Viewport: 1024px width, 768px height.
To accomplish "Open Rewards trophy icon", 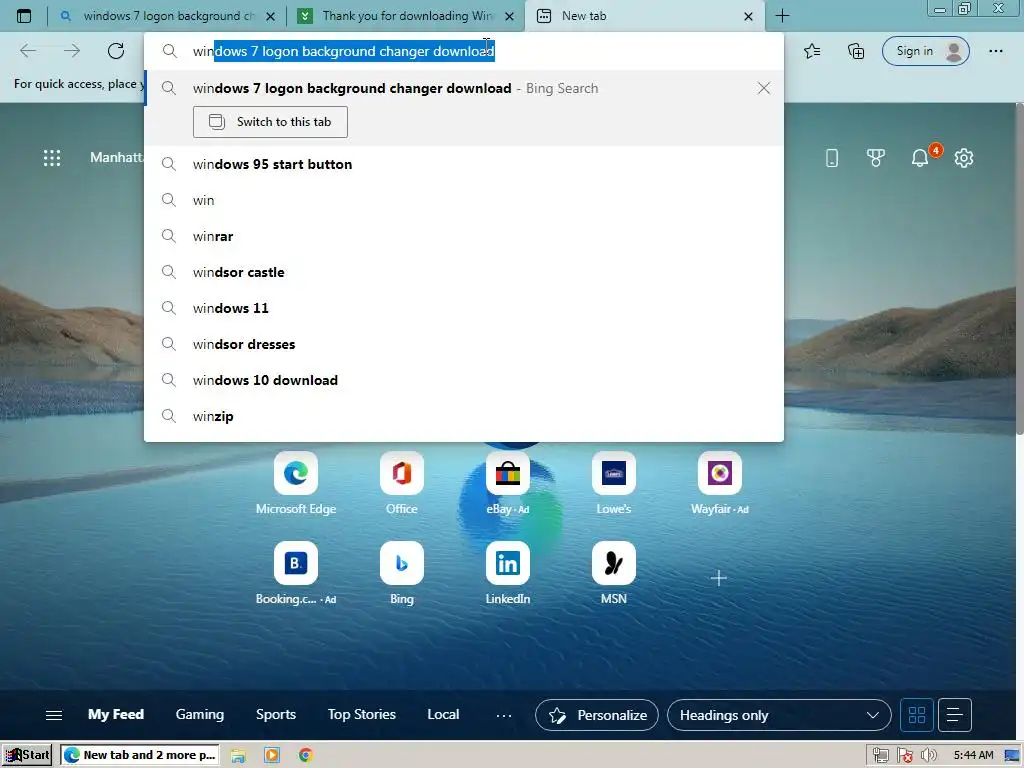I will click(875, 157).
